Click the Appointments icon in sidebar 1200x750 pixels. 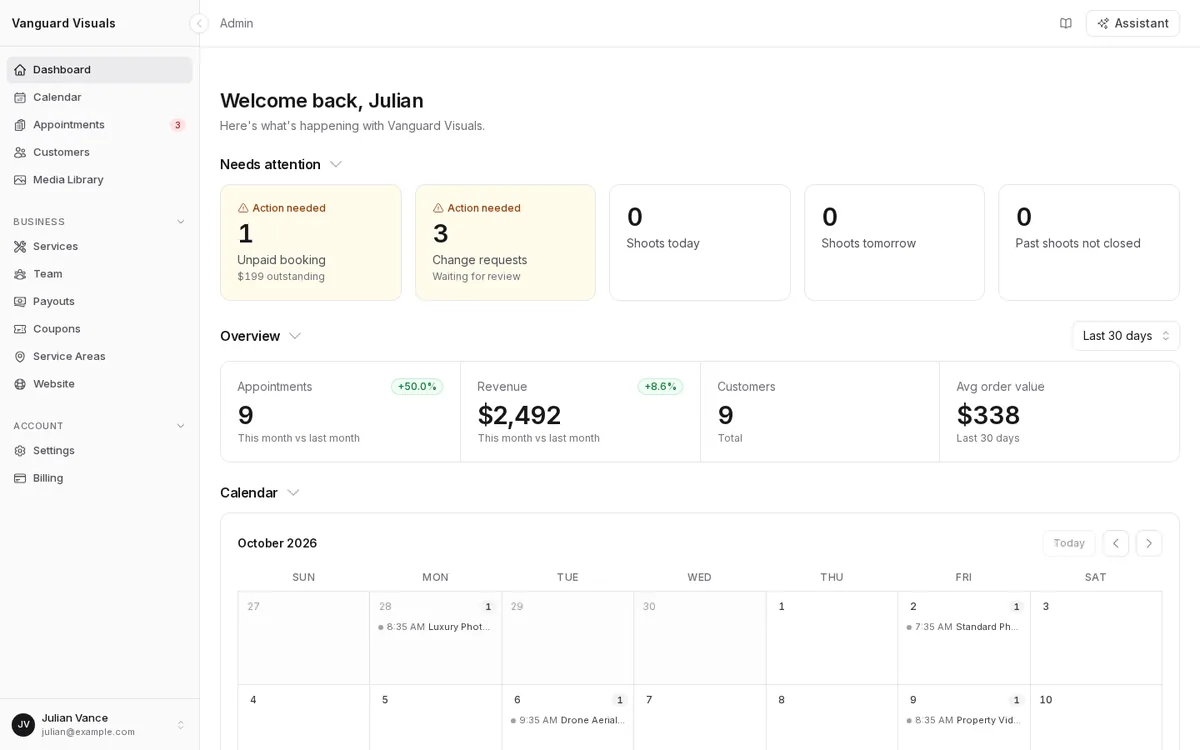[x=20, y=125]
